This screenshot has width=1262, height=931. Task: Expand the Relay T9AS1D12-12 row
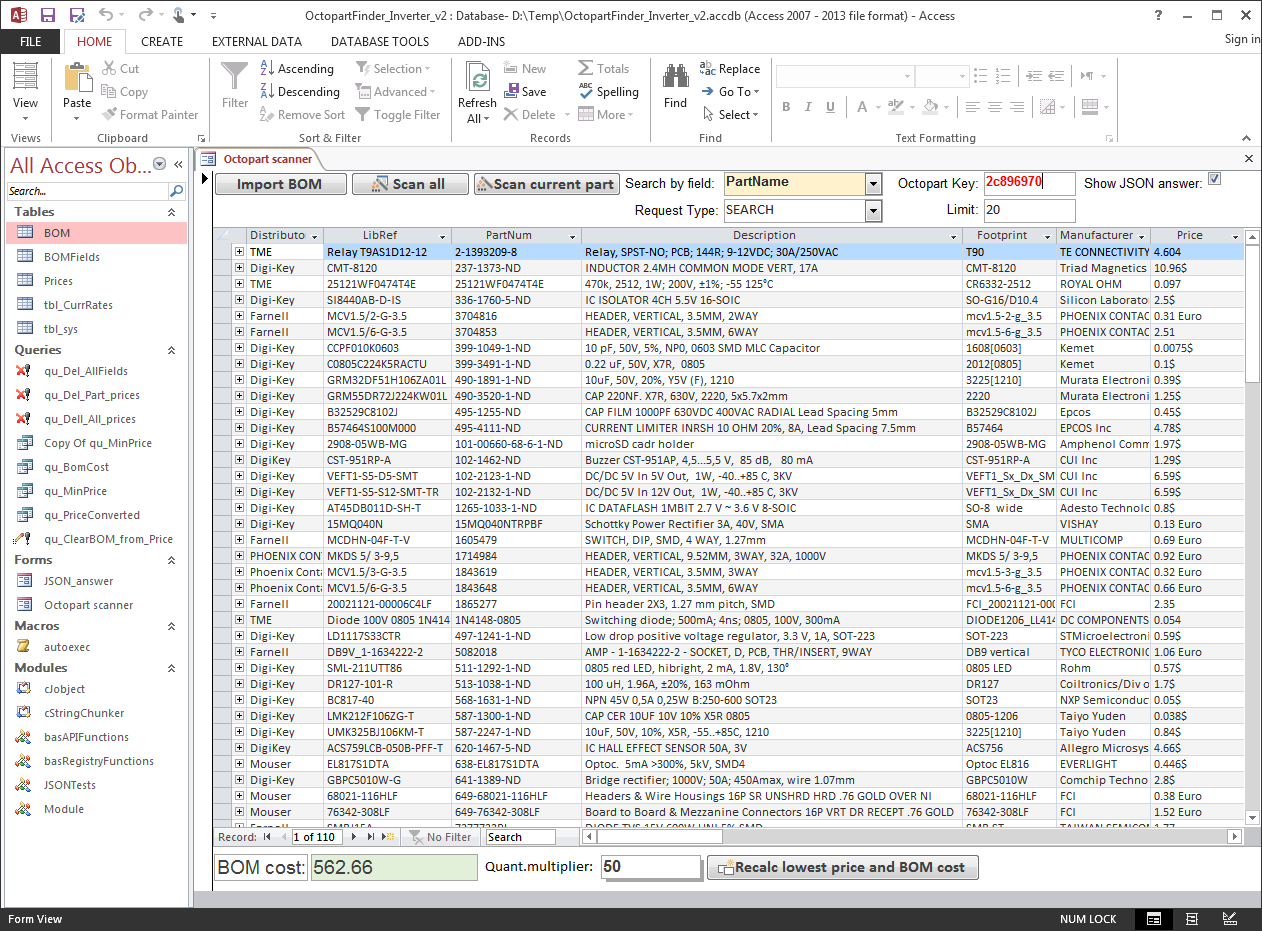coord(239,252)
